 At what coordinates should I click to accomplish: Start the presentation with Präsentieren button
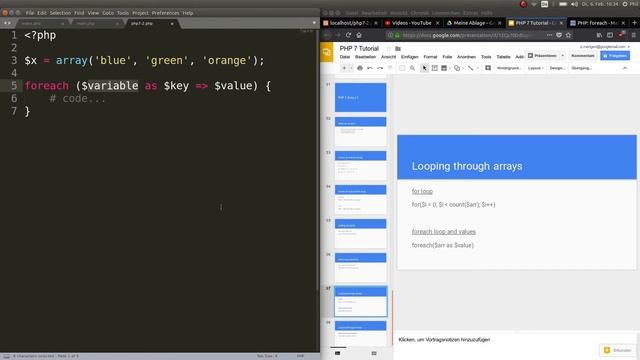(x=542, y=56)
